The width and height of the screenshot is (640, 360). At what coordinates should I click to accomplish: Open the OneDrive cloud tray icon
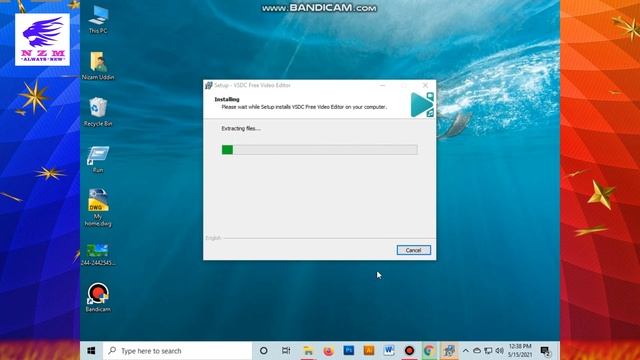(x=477, y=351)
